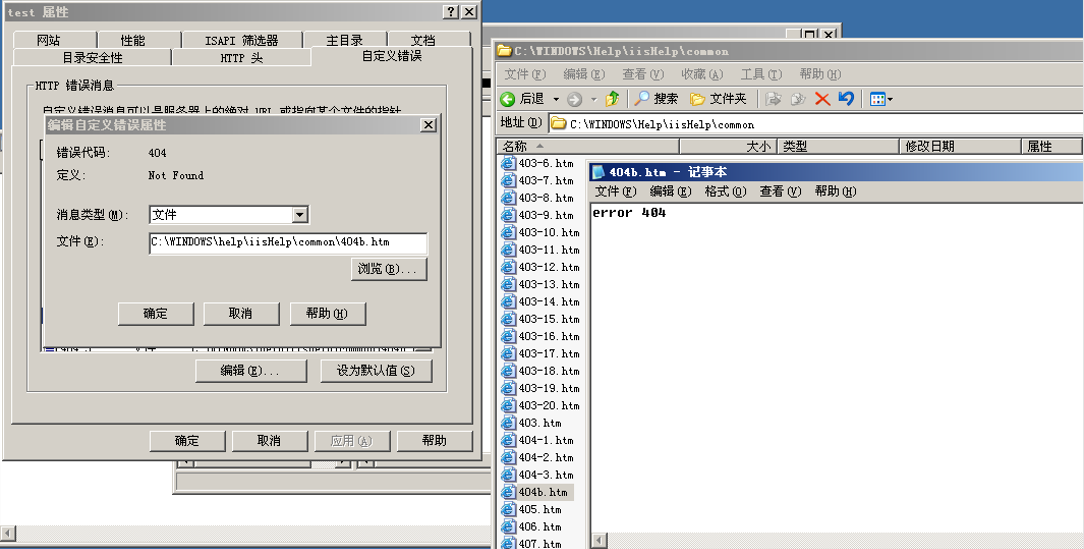1084x549 pixels.
Task: Click Cancel (取消) in test properties window
Action: click(270, 440)
